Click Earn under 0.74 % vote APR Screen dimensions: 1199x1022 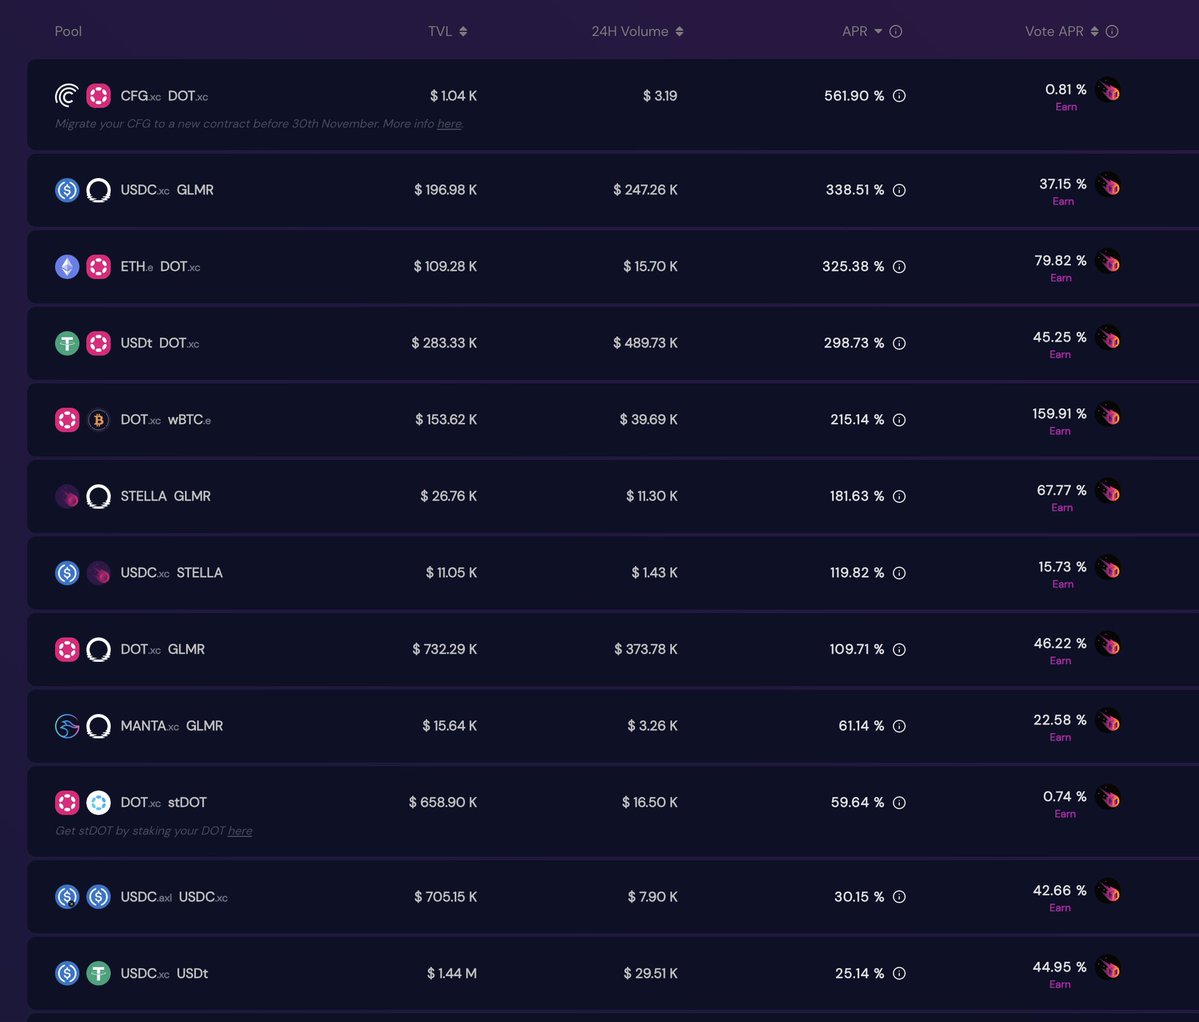pyautogui.click(x=1065, y=814)
